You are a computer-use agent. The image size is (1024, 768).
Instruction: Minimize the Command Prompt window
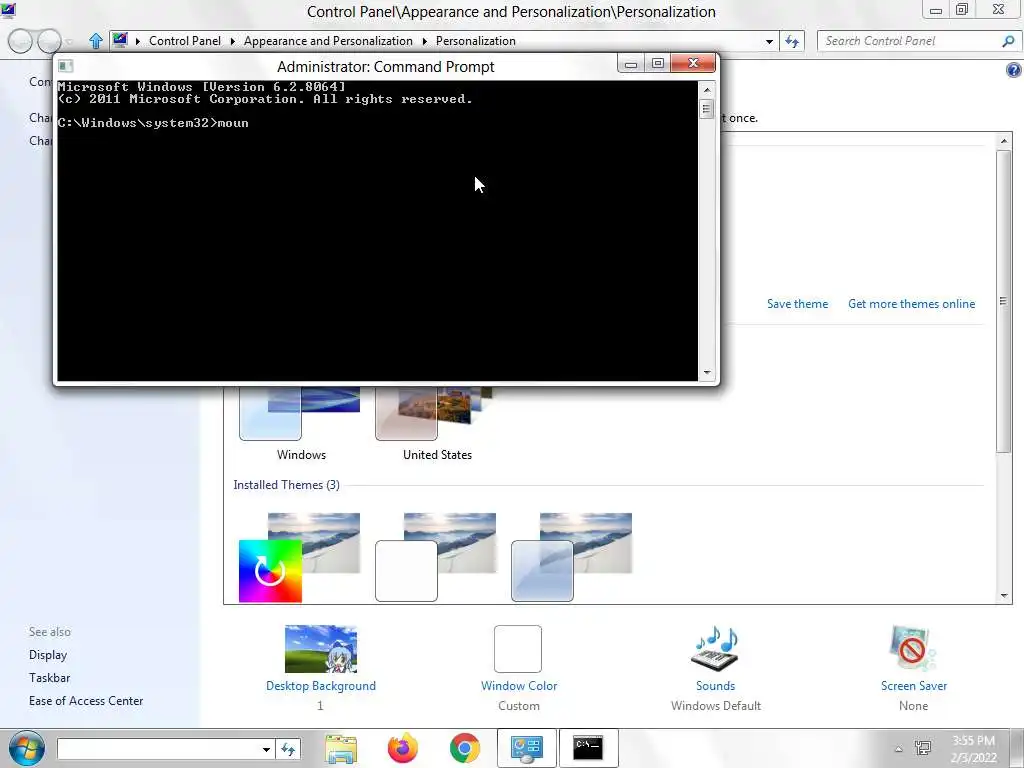pos(630,64)
